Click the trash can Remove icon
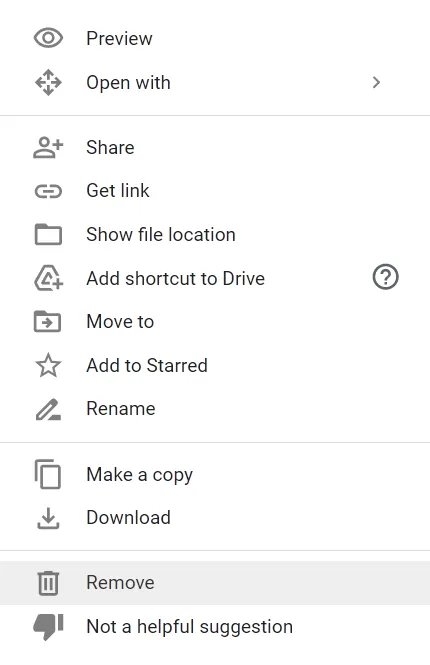 click(48, 583)
